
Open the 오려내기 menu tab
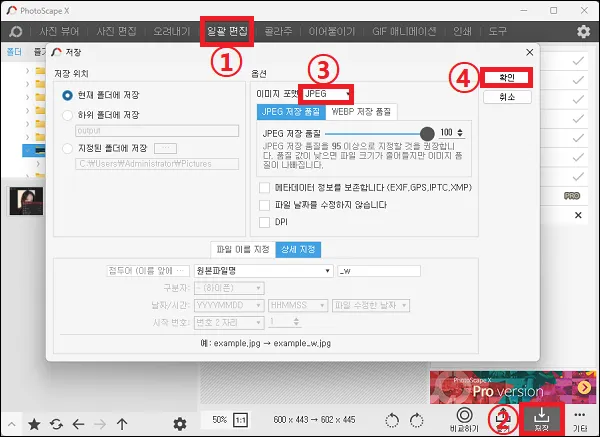point(172,31)
